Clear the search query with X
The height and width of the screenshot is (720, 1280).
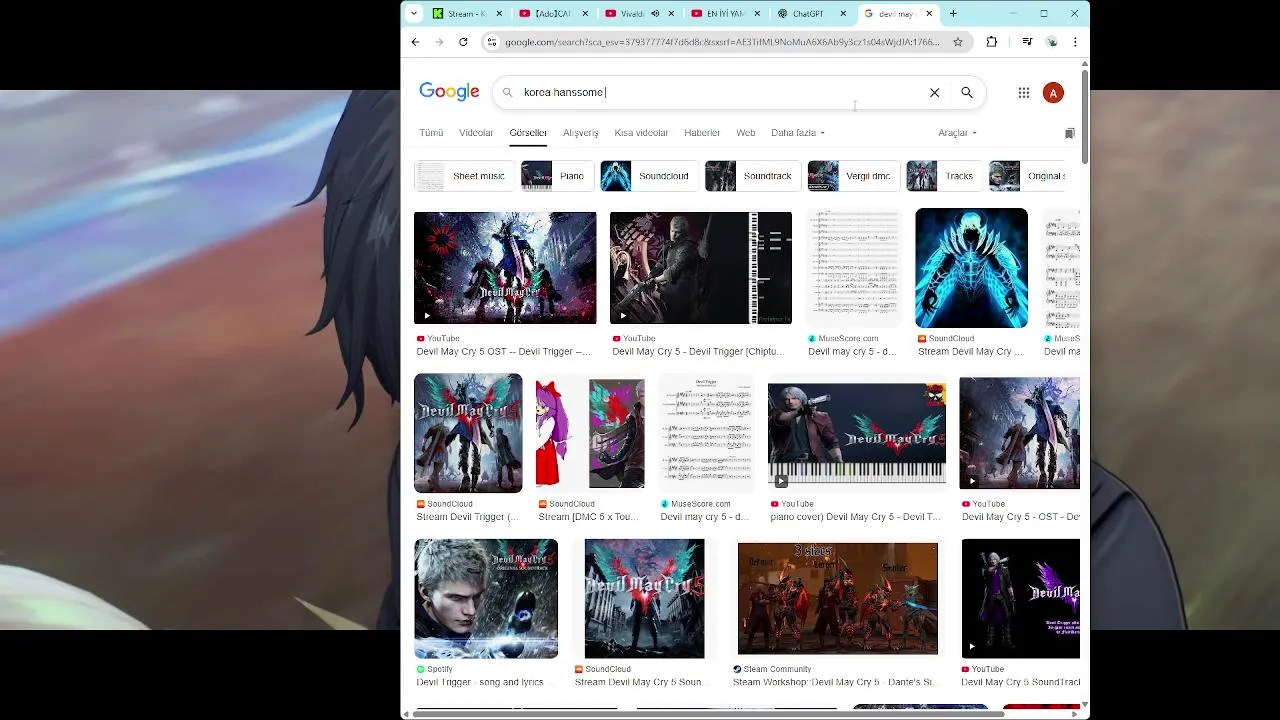click(x=934, y=92)
